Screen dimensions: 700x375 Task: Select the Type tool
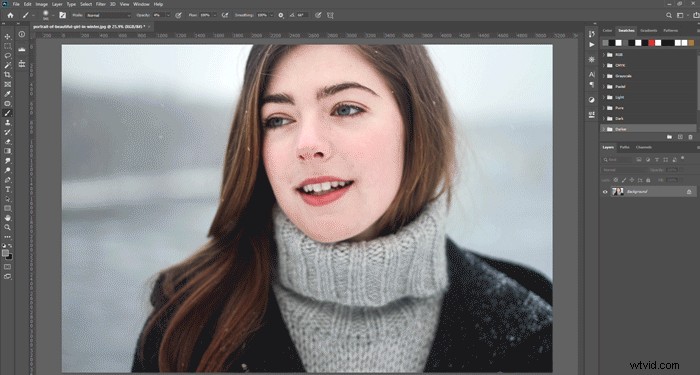[x=8, y=189]
